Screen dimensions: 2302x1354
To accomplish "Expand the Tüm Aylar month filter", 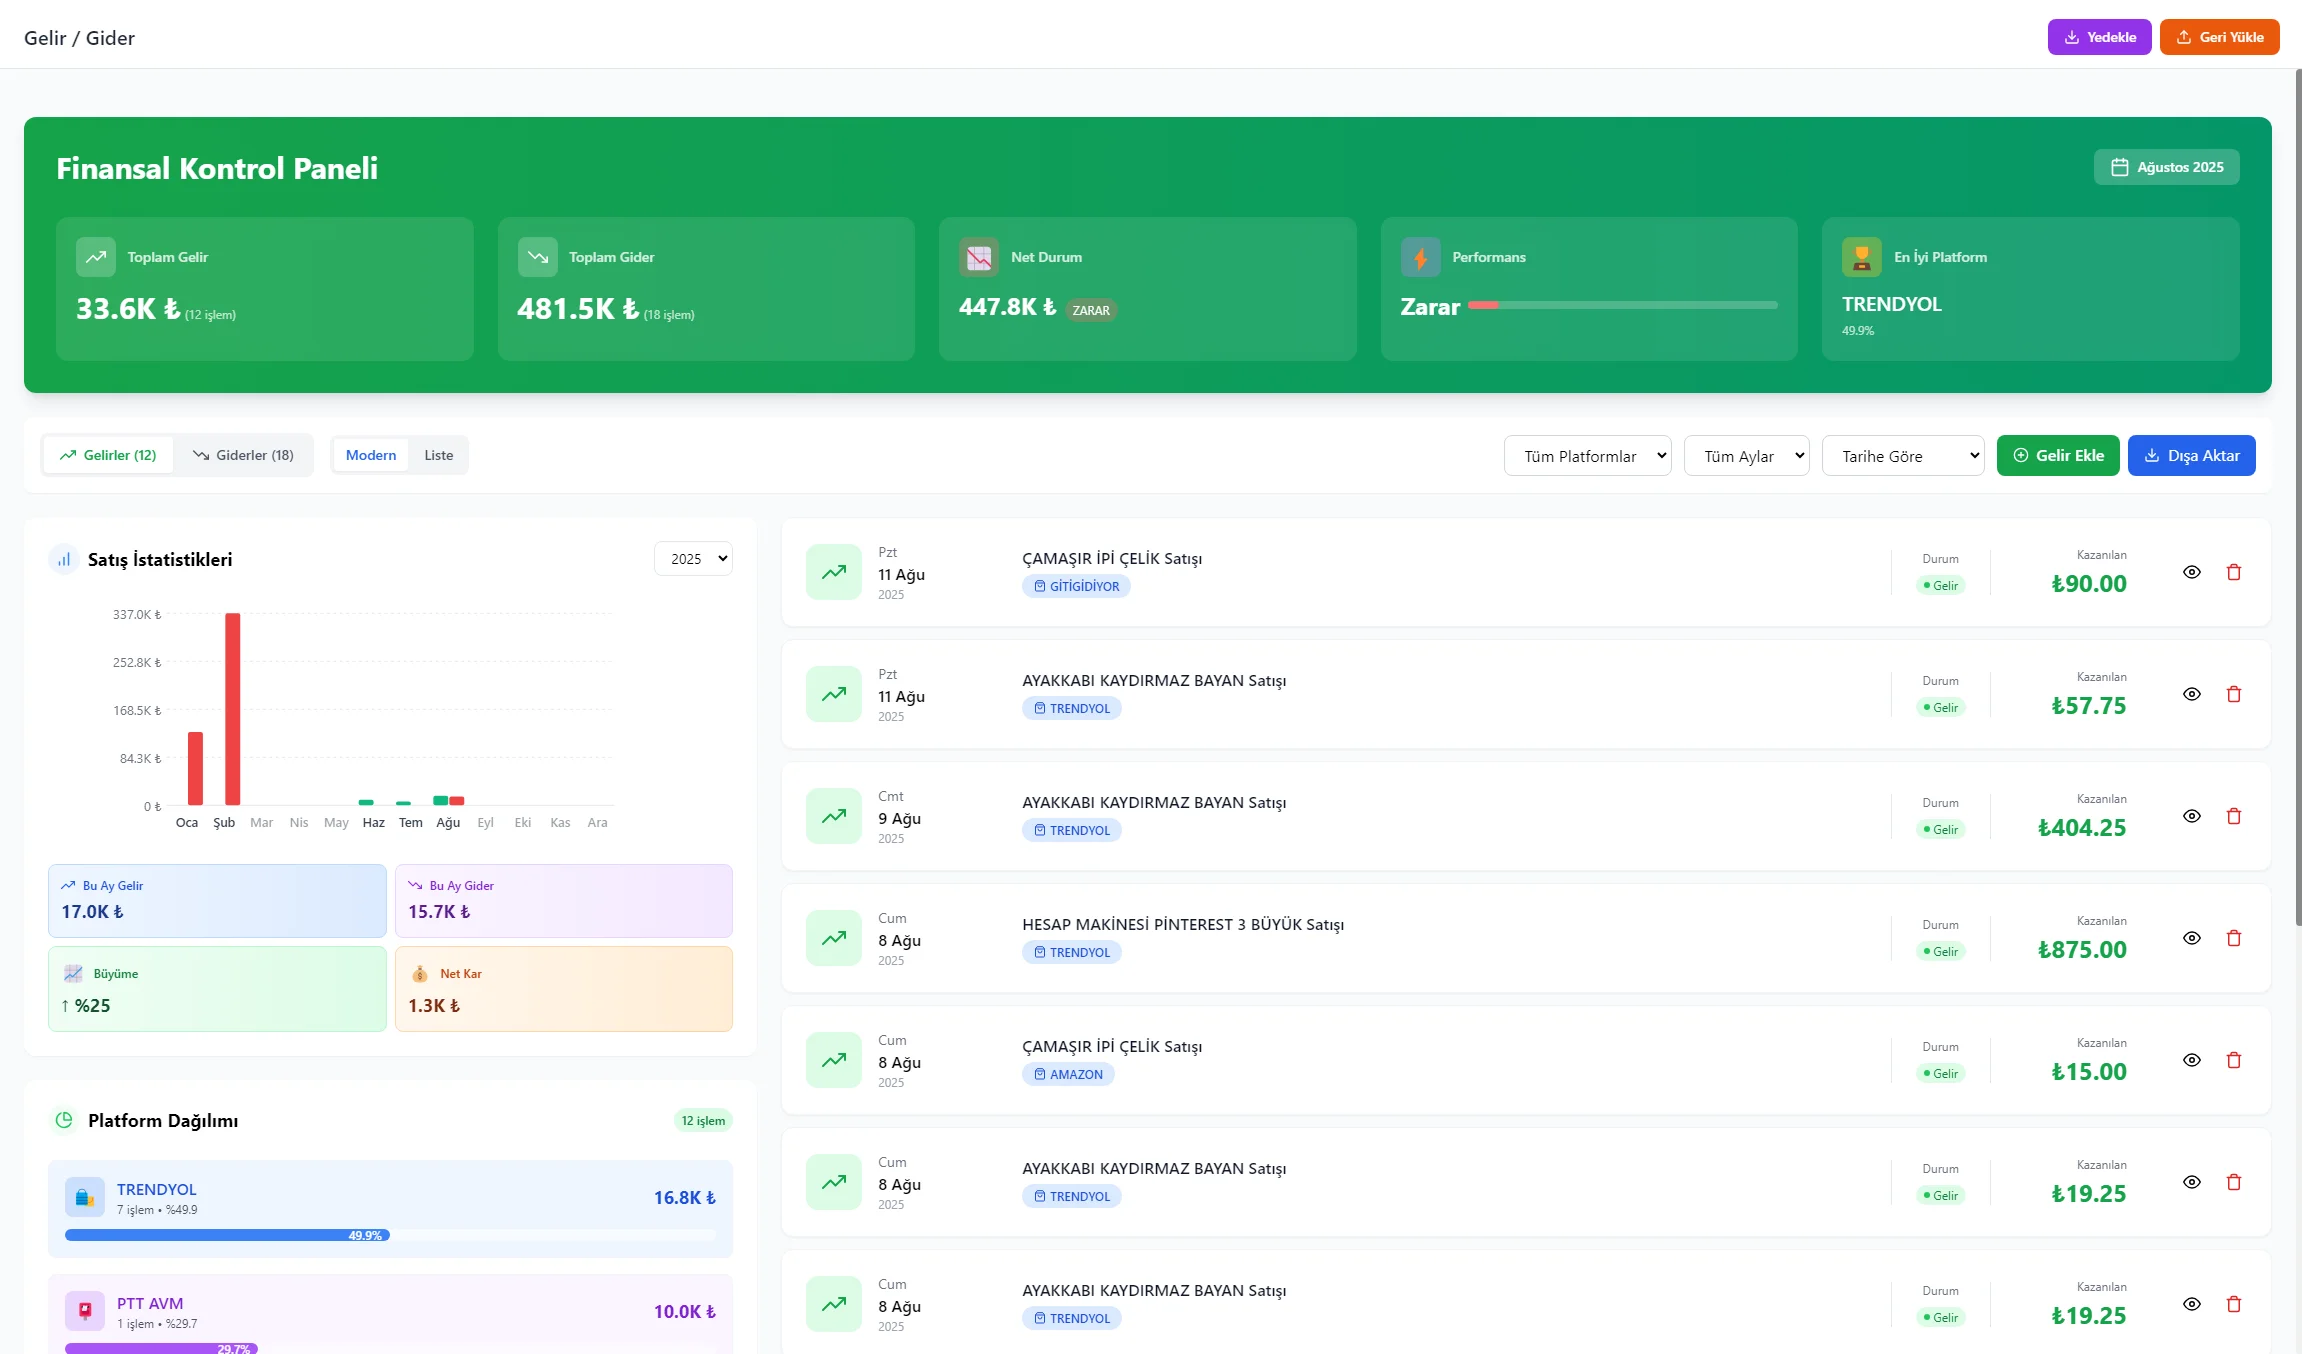I will point(1747,456).
